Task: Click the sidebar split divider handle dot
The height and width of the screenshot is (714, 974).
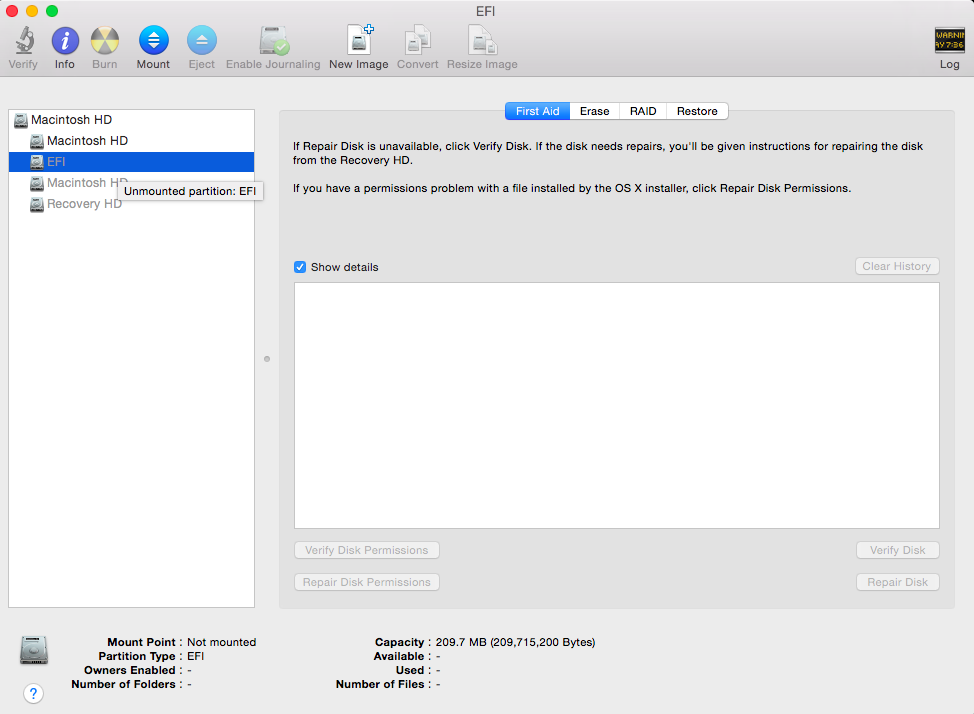Action: click(x=267, y=359)
